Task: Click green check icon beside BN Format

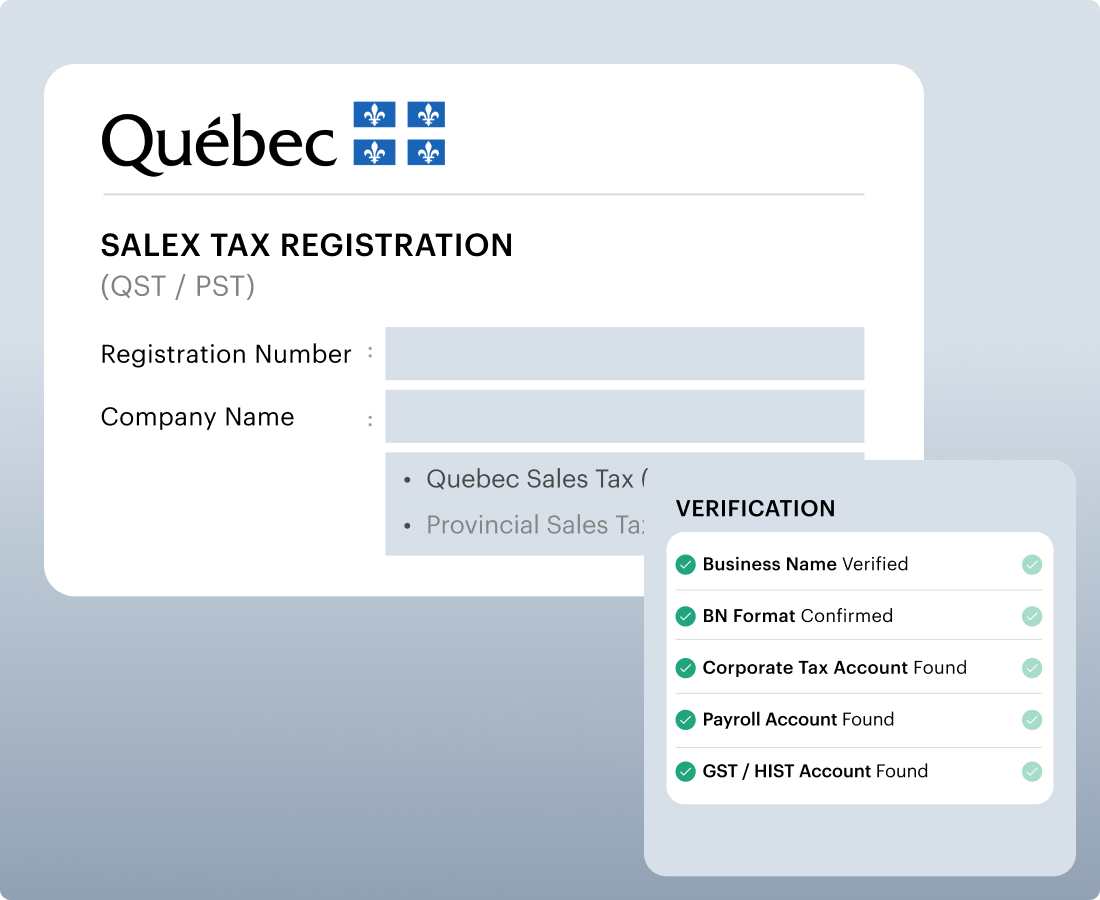Action: tap(685, 616)
